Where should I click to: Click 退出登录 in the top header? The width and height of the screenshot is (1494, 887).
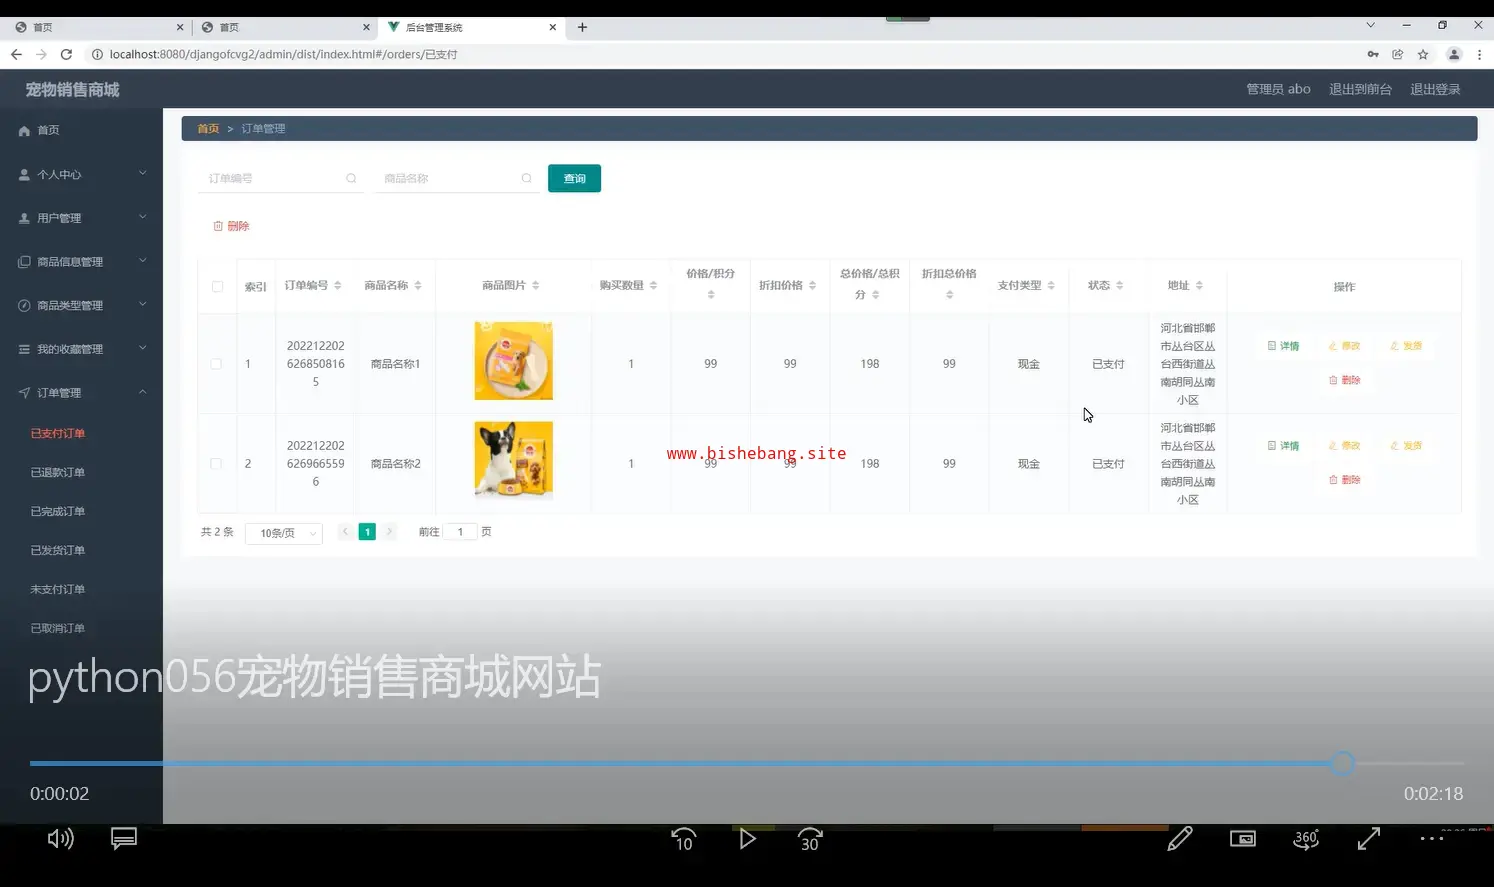pyautogui.click(x=1435, y=89)
